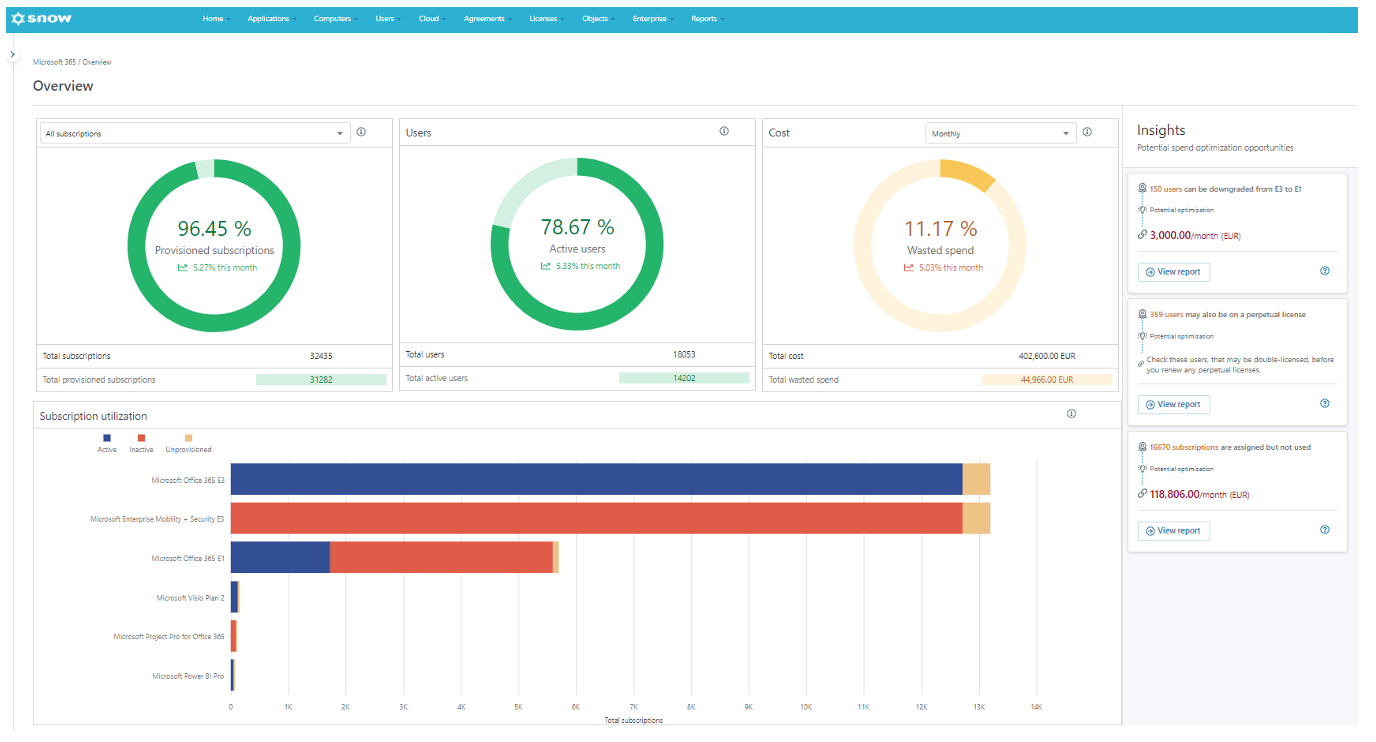This screenshot has width=1376, height=742.
Task: Open the All subscriptions dropdown
Action: pos(195,133)
